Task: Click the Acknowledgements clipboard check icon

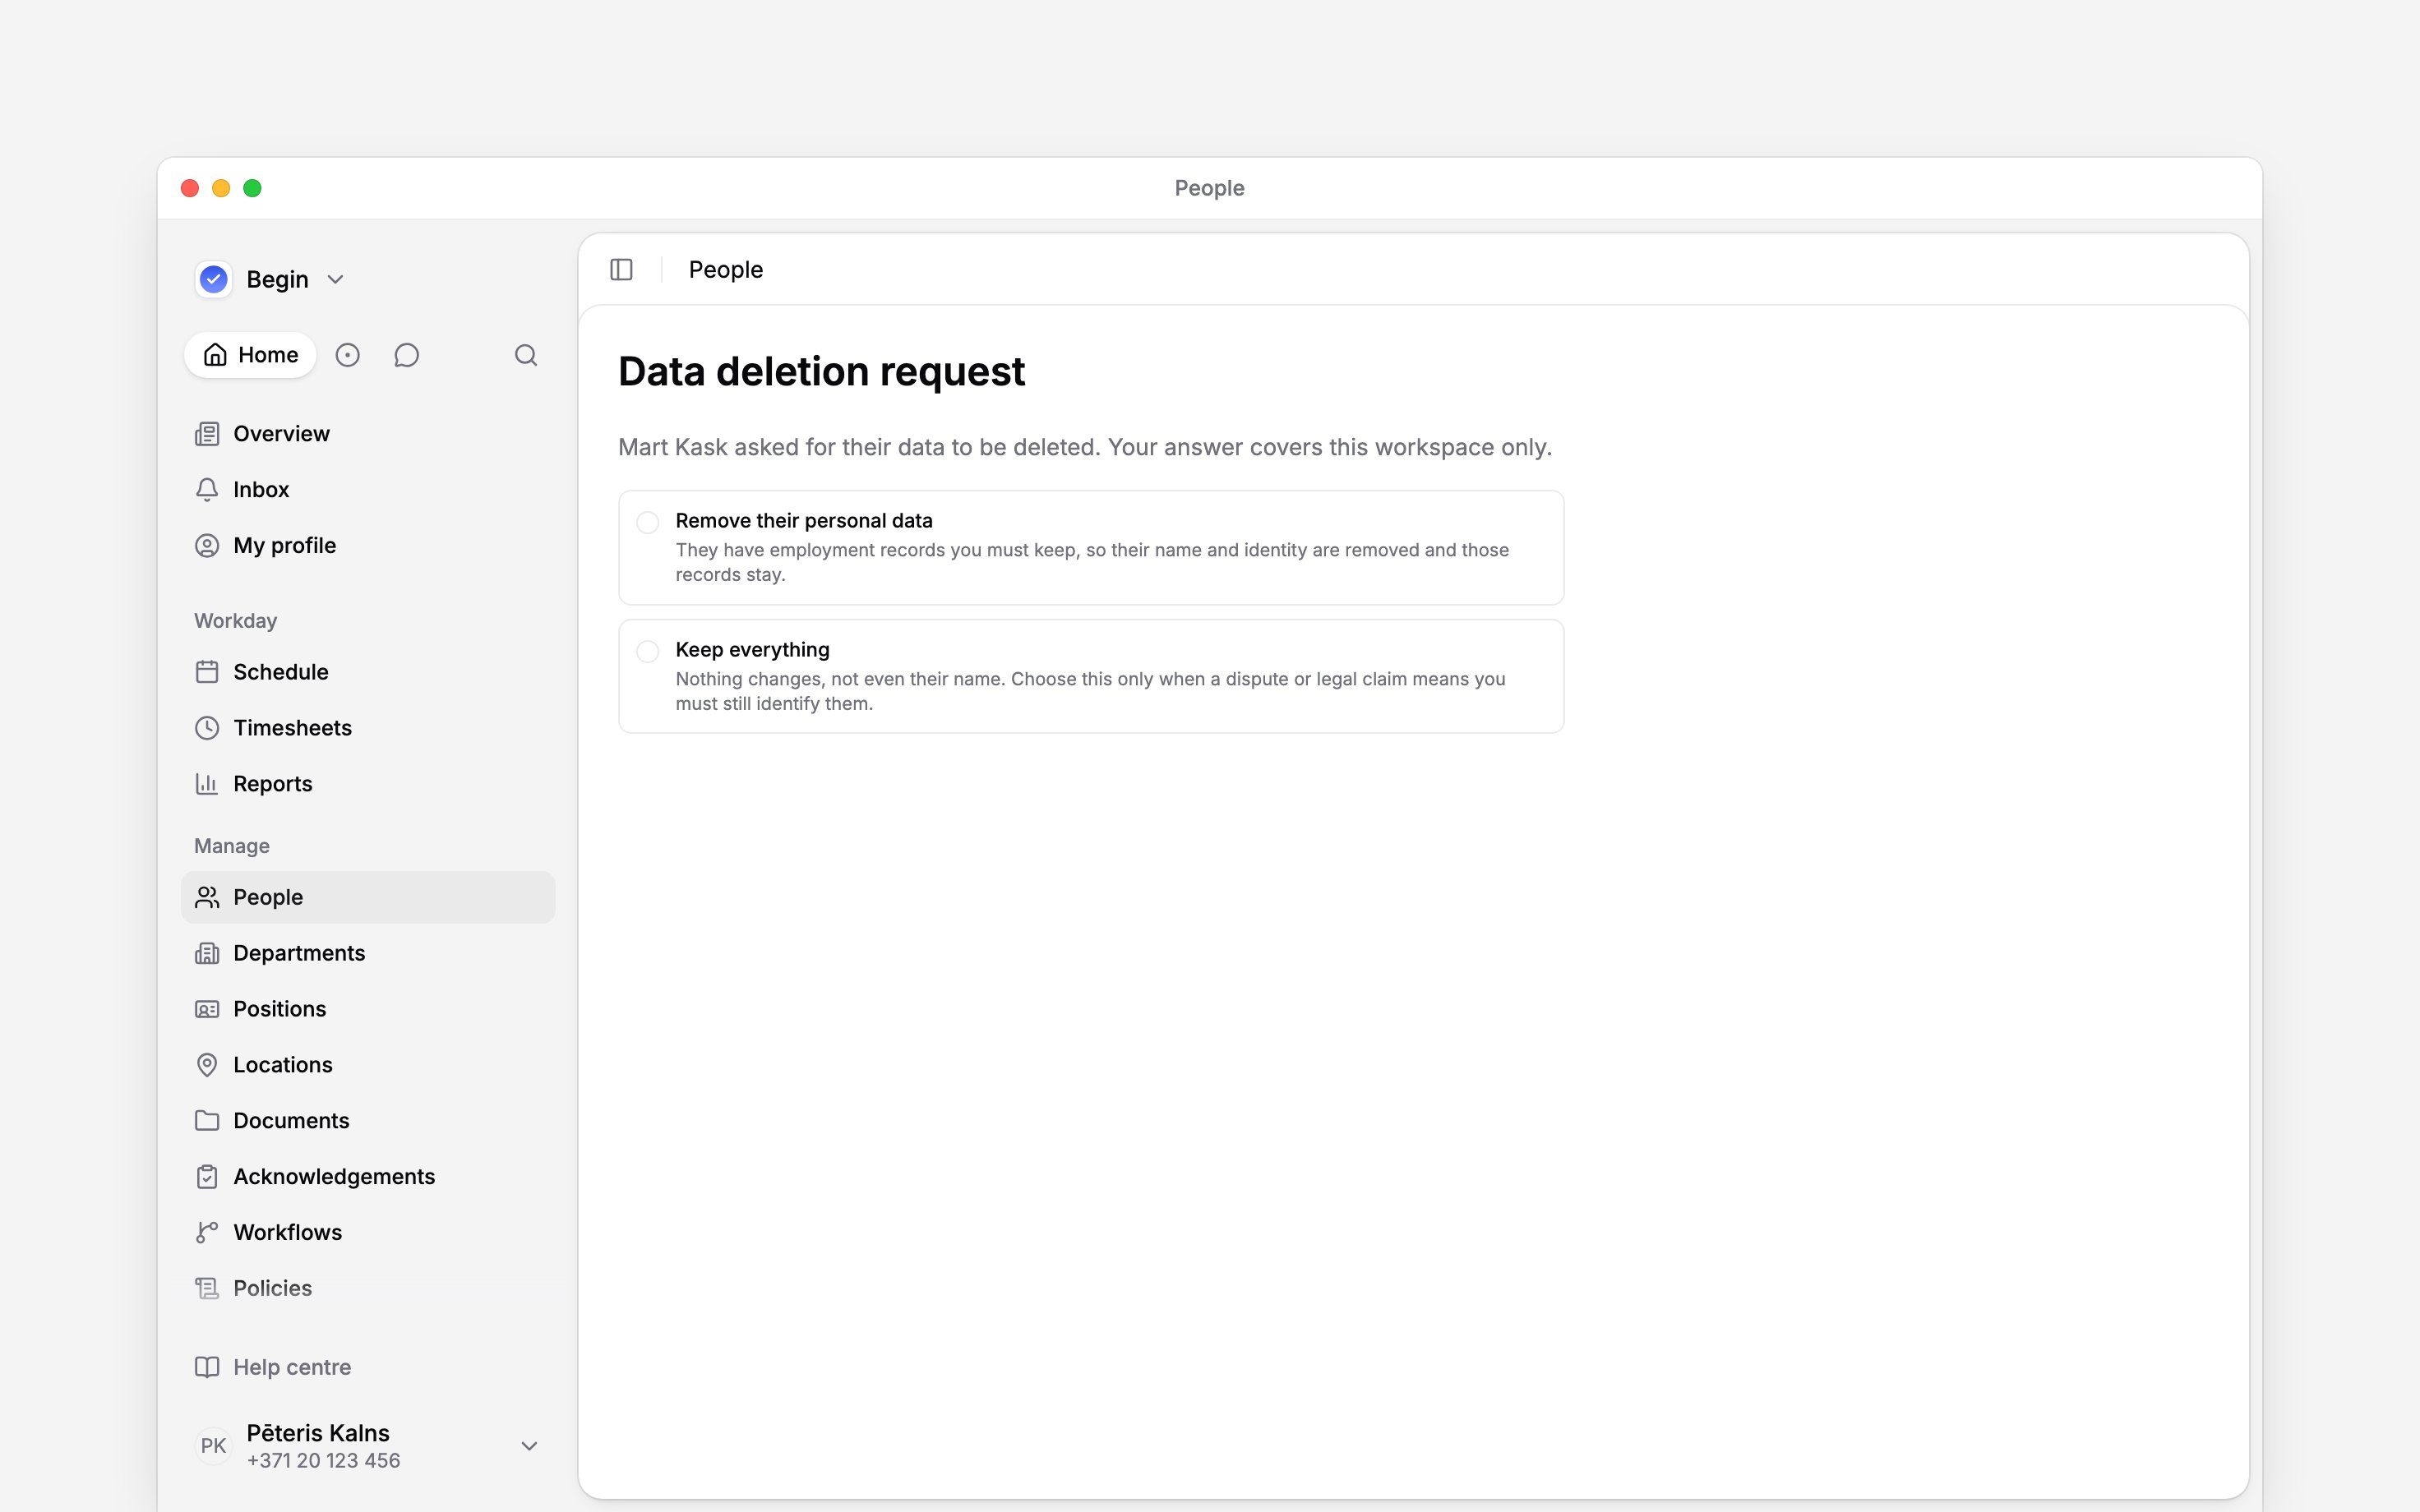Action: click(x=207, y=1177)
